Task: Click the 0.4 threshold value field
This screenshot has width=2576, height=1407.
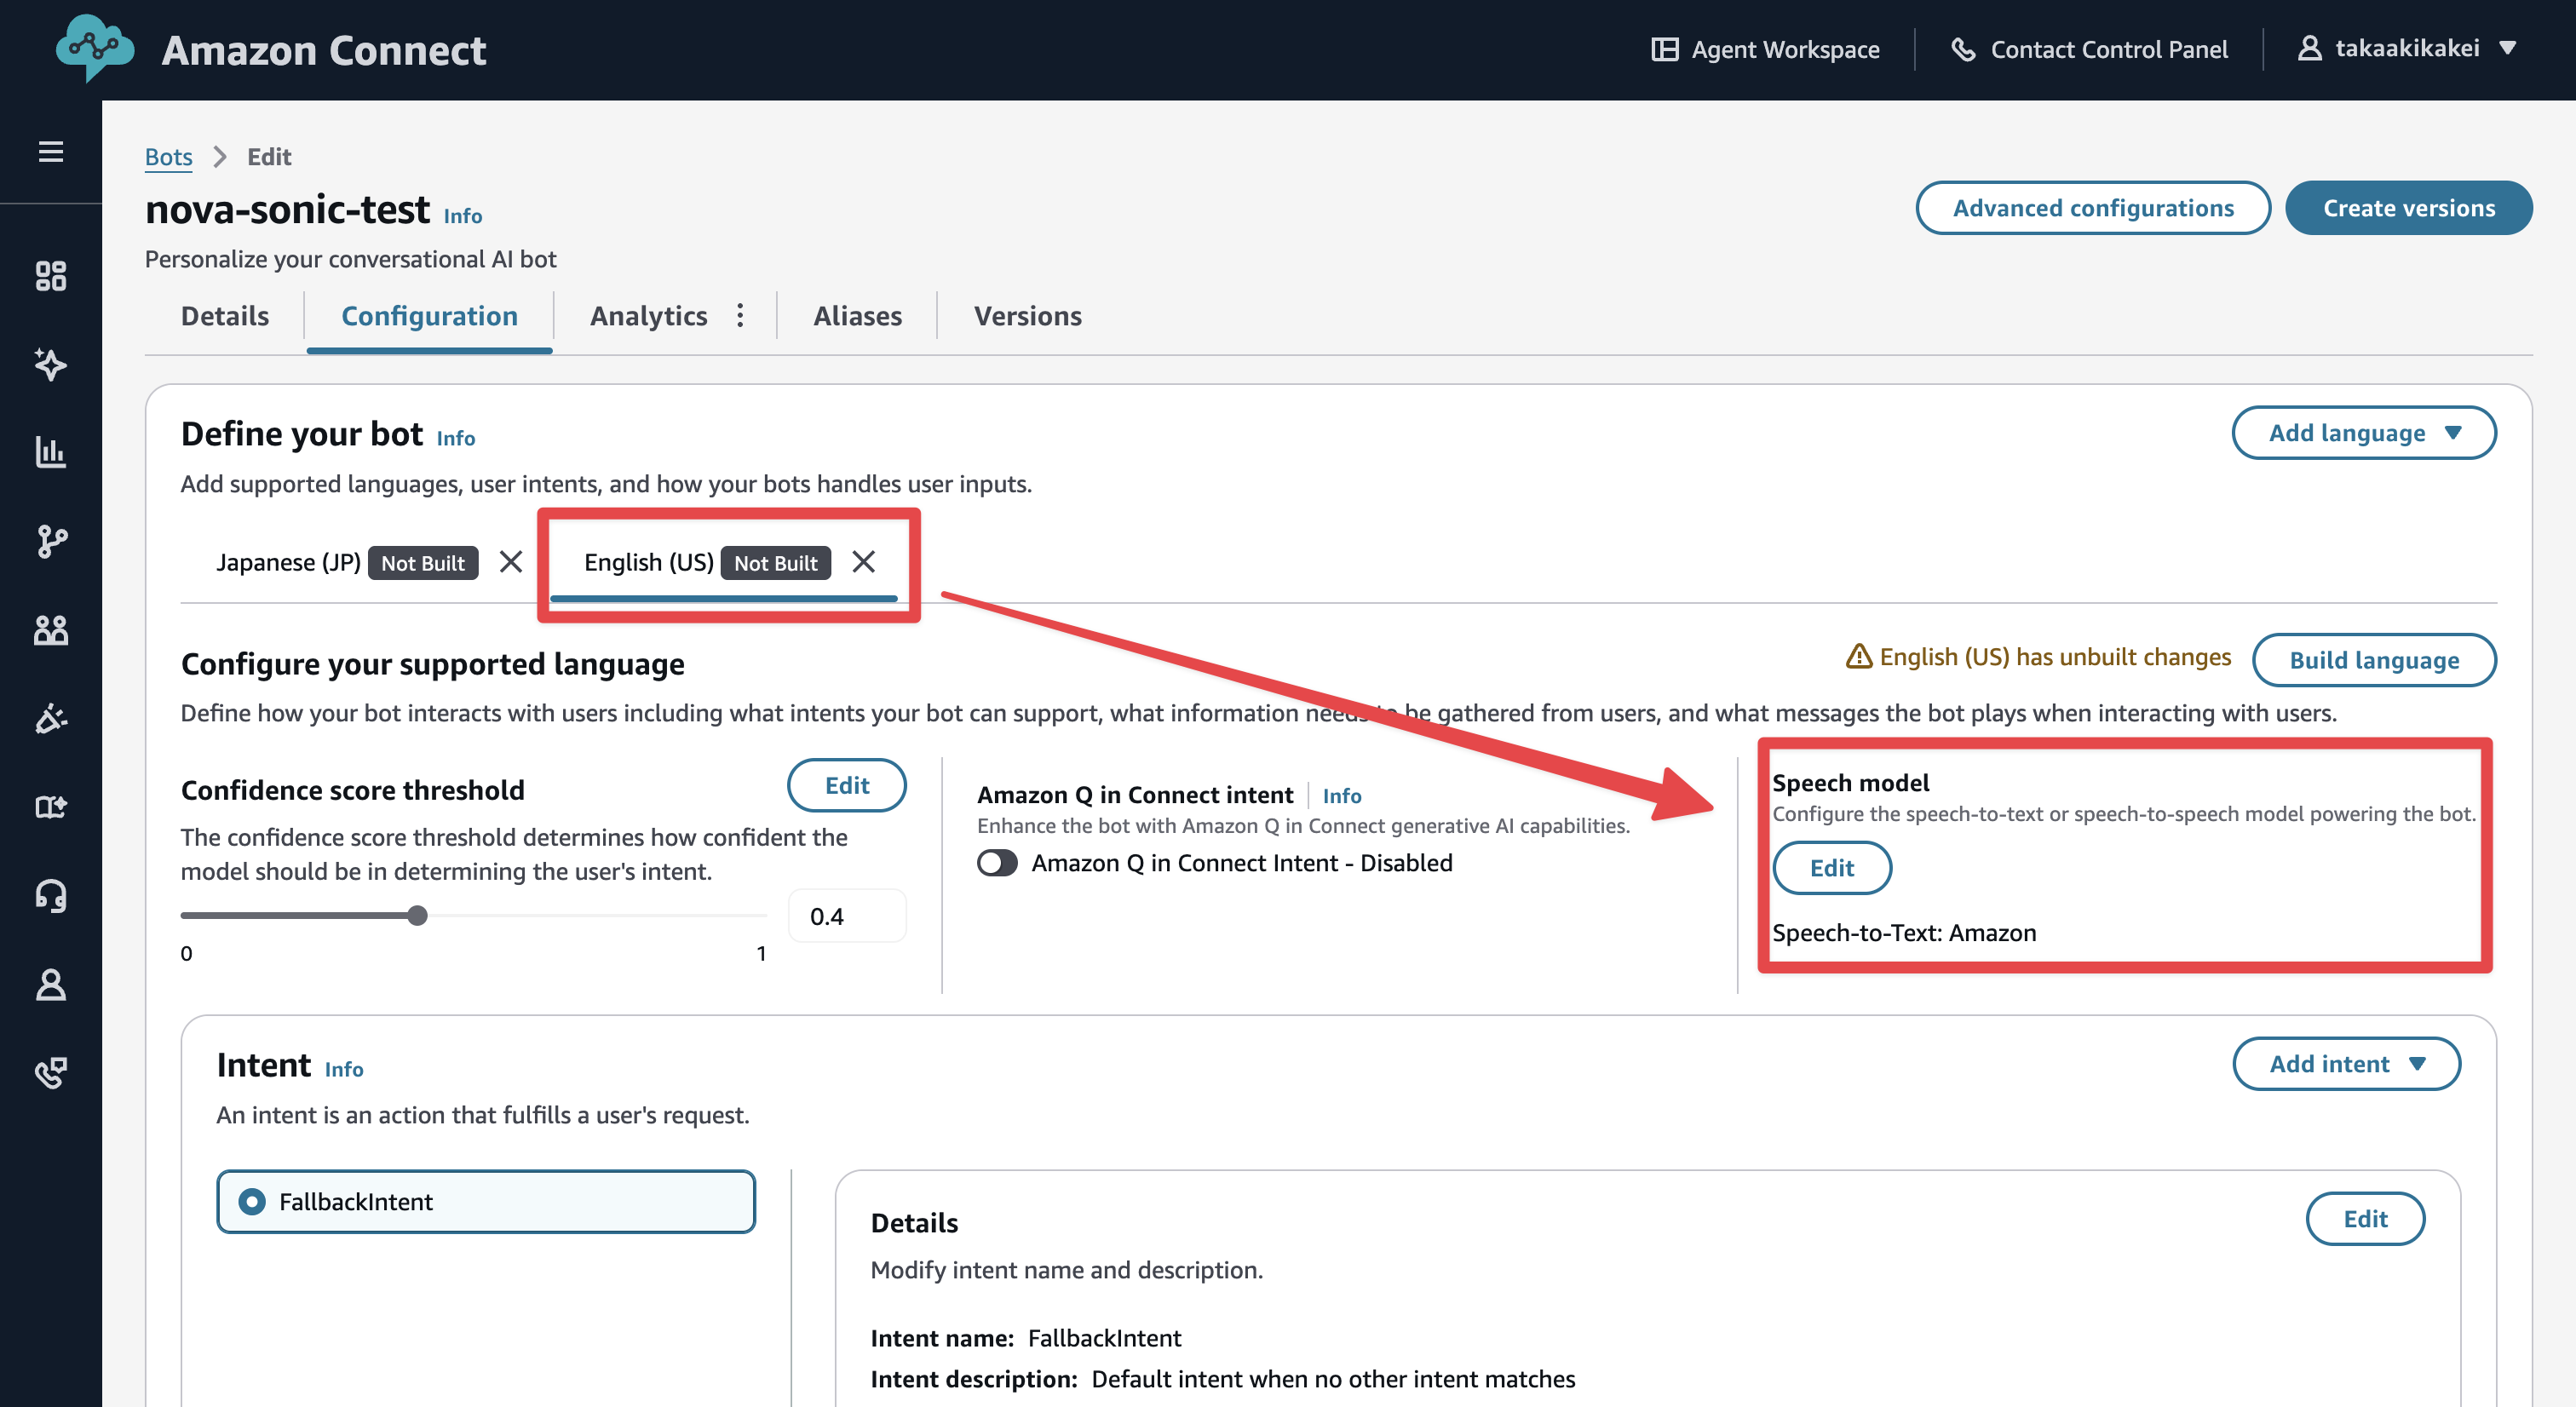Action: point(846,916)
